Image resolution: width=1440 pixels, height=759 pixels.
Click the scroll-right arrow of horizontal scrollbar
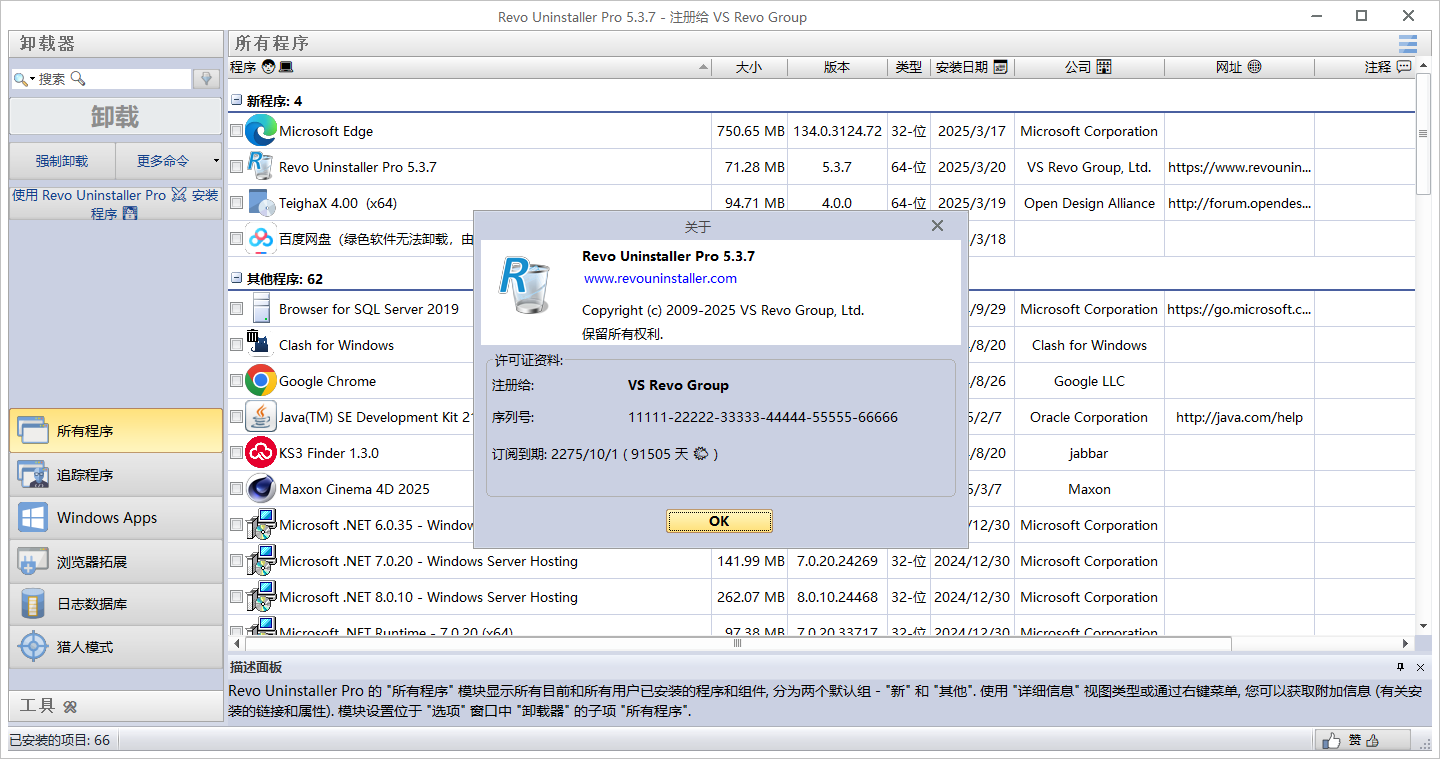coord(1405,643)
